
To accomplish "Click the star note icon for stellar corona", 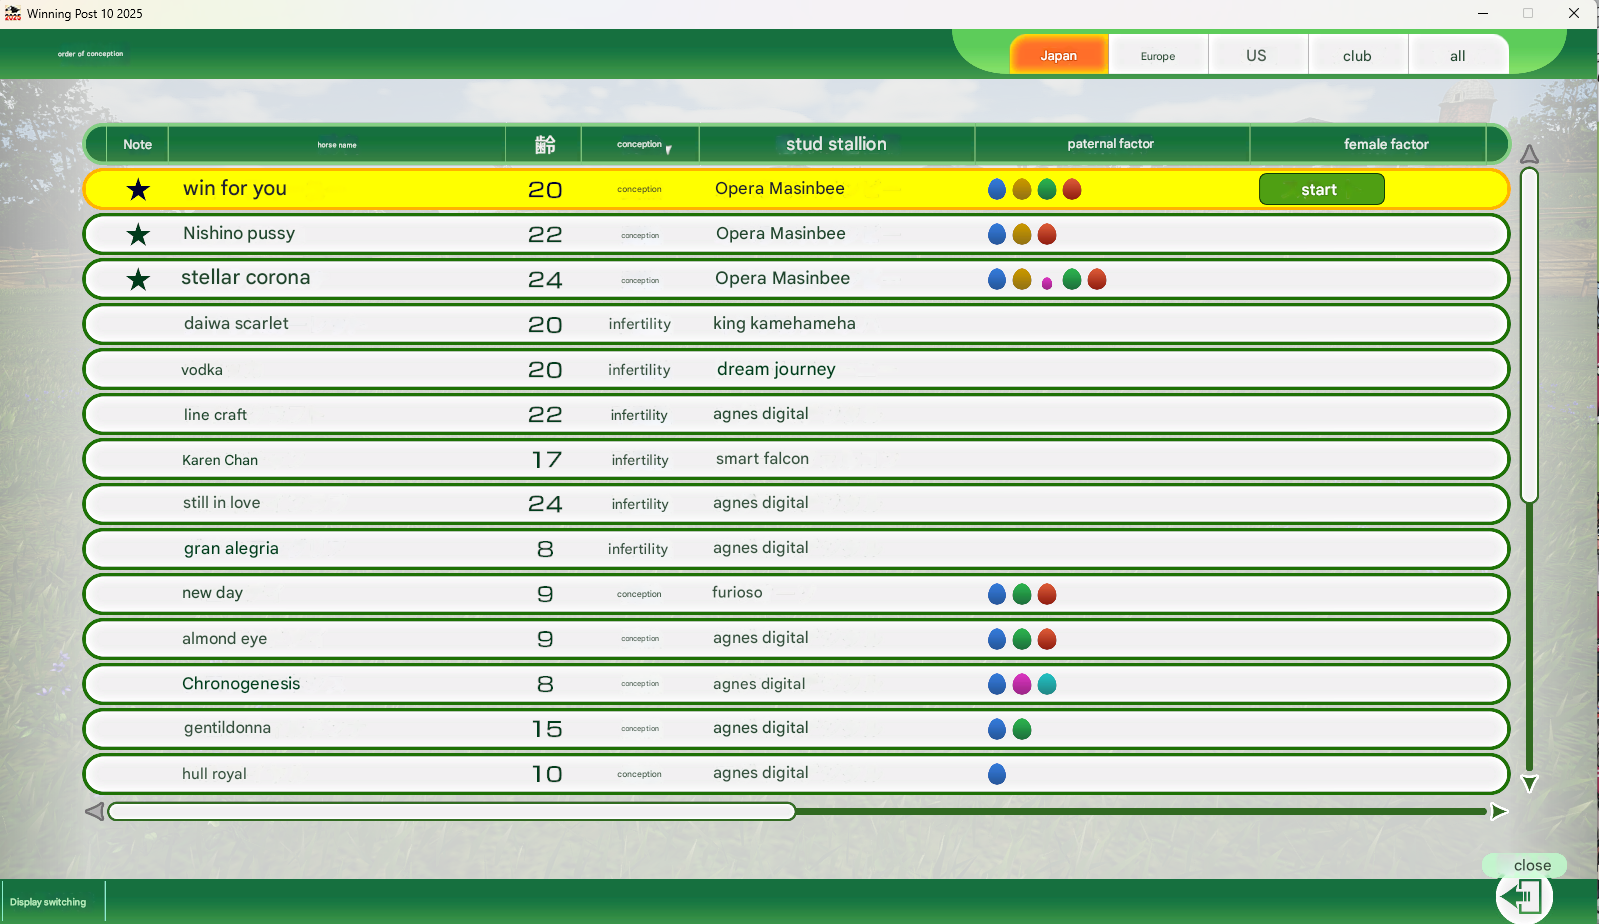I will point(138,279).
